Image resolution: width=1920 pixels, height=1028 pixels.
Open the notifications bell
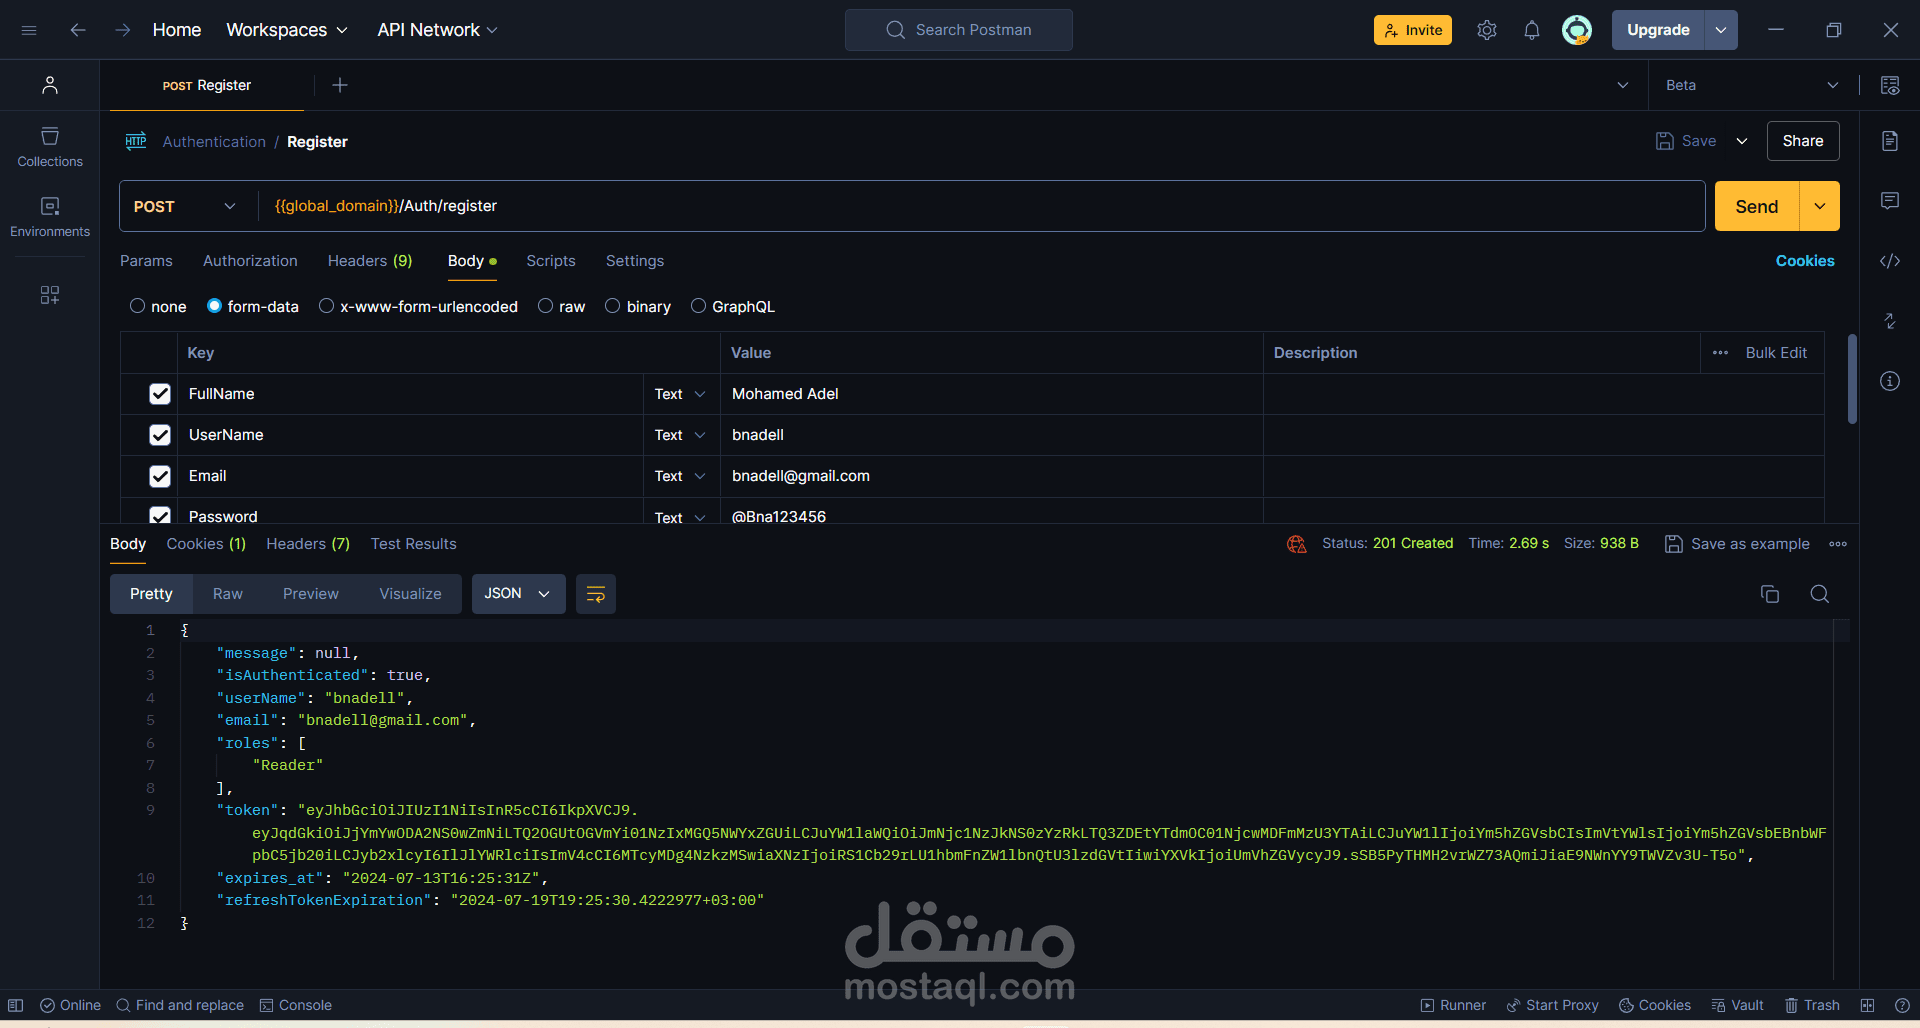tap(1531, 30)
